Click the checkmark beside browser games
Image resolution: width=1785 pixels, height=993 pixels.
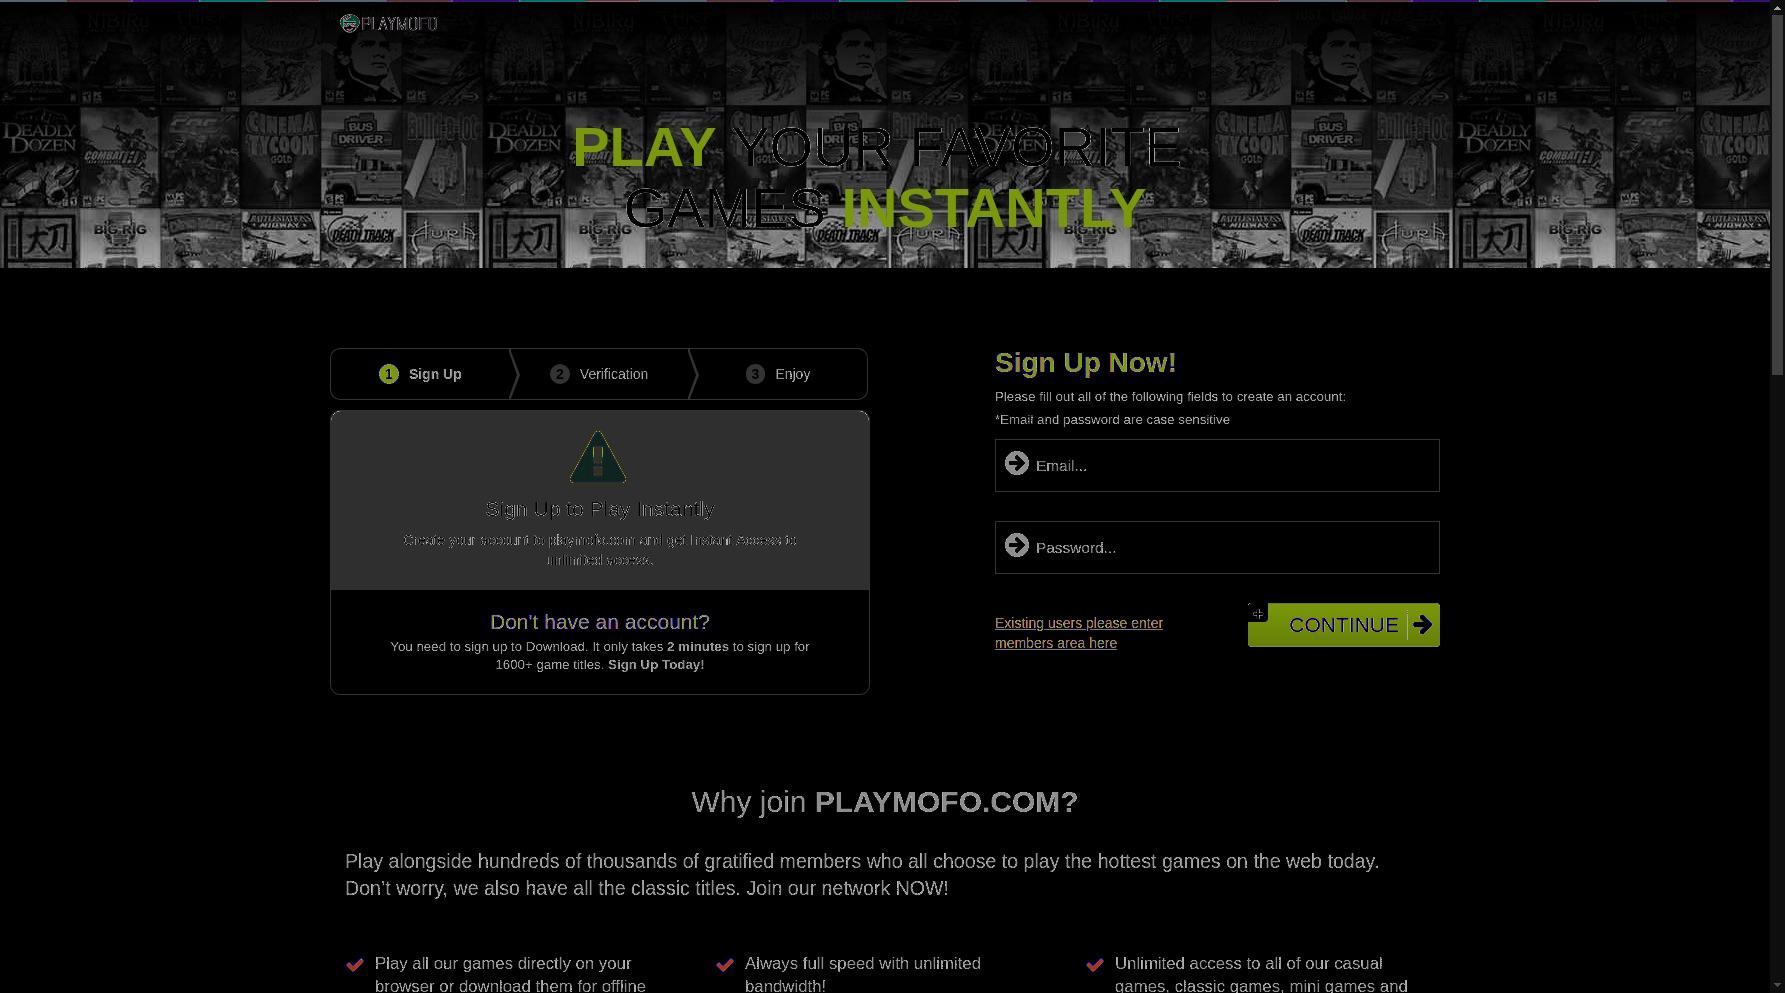click(354, 965)
